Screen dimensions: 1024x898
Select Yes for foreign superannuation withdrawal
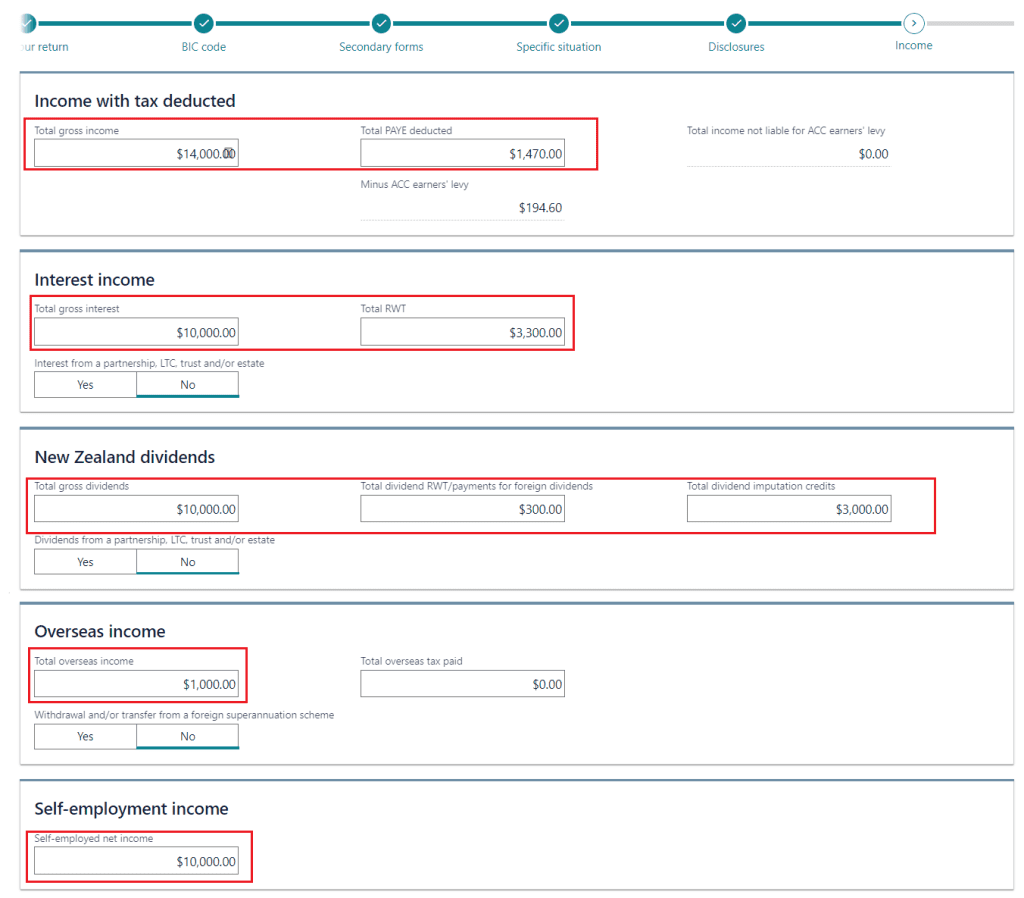(x=86, y=736)
